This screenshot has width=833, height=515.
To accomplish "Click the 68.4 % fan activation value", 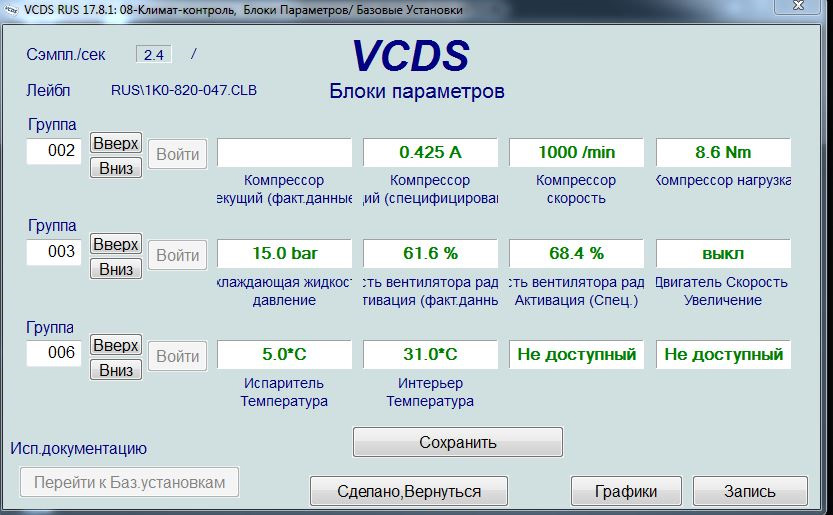I will click(576, 254).
